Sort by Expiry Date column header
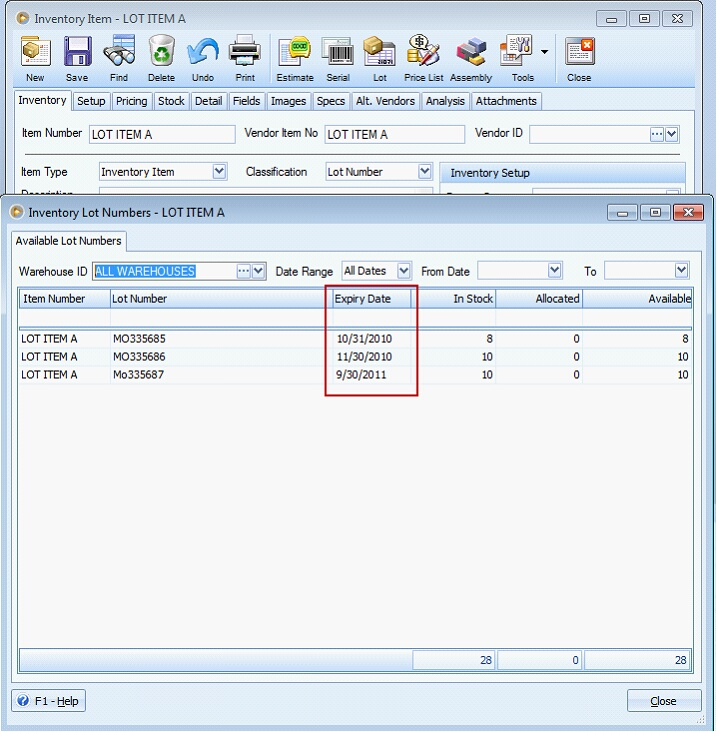Screen dimensions: 717x732 point(371,298)
